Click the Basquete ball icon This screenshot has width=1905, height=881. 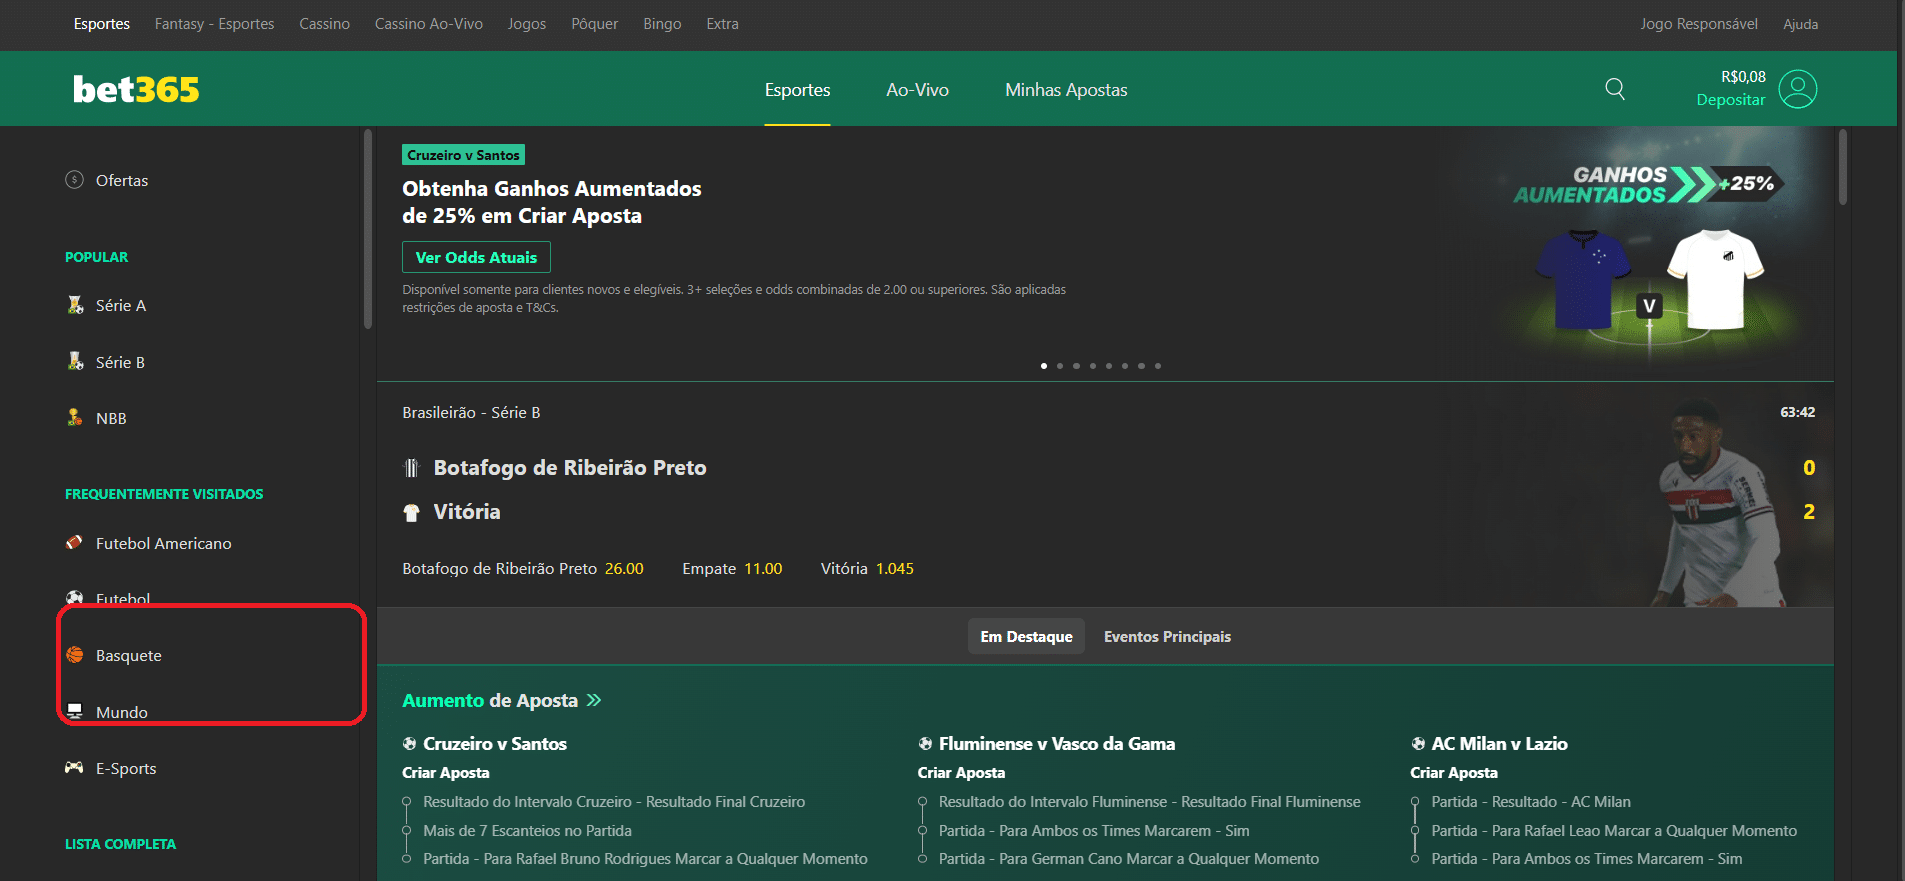tap(75, 655)
